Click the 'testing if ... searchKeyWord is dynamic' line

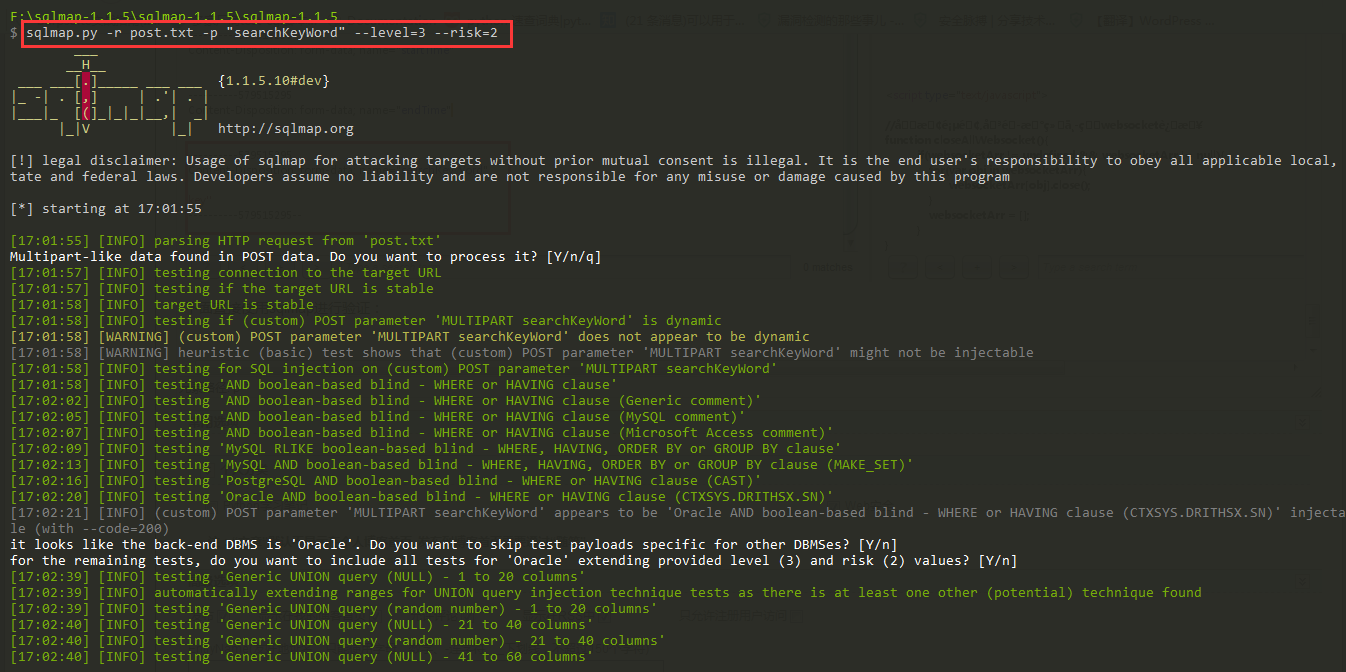[366, 321]
